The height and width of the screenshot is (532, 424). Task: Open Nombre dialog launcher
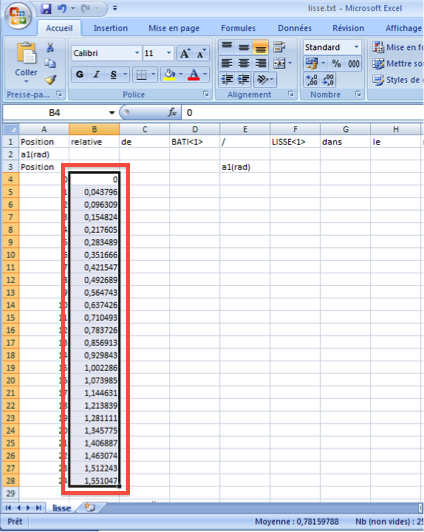pyautogui.click(x=358, y=94)
